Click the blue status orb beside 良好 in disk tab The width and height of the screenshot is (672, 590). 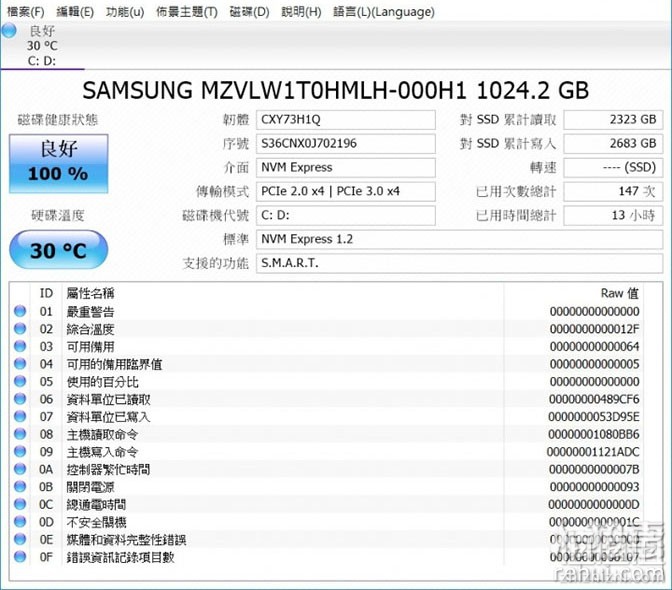click(x=9, y=31)
